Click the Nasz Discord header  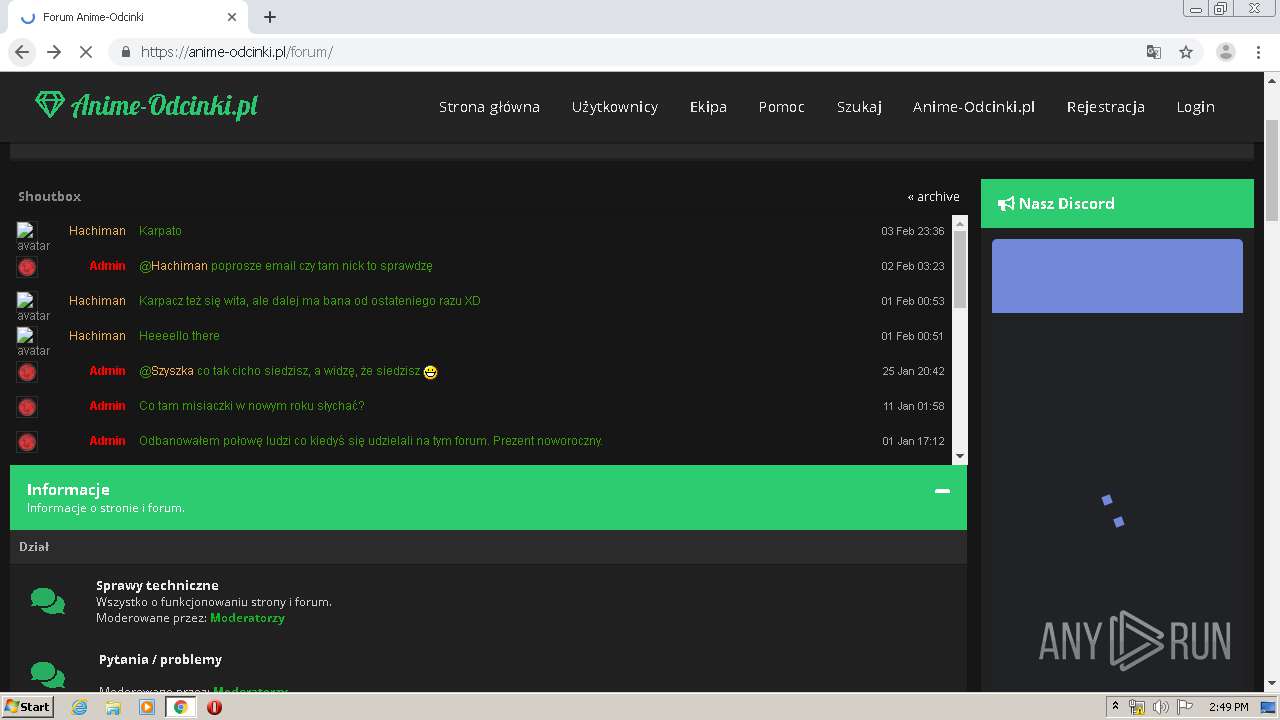tap(1117, 203)
